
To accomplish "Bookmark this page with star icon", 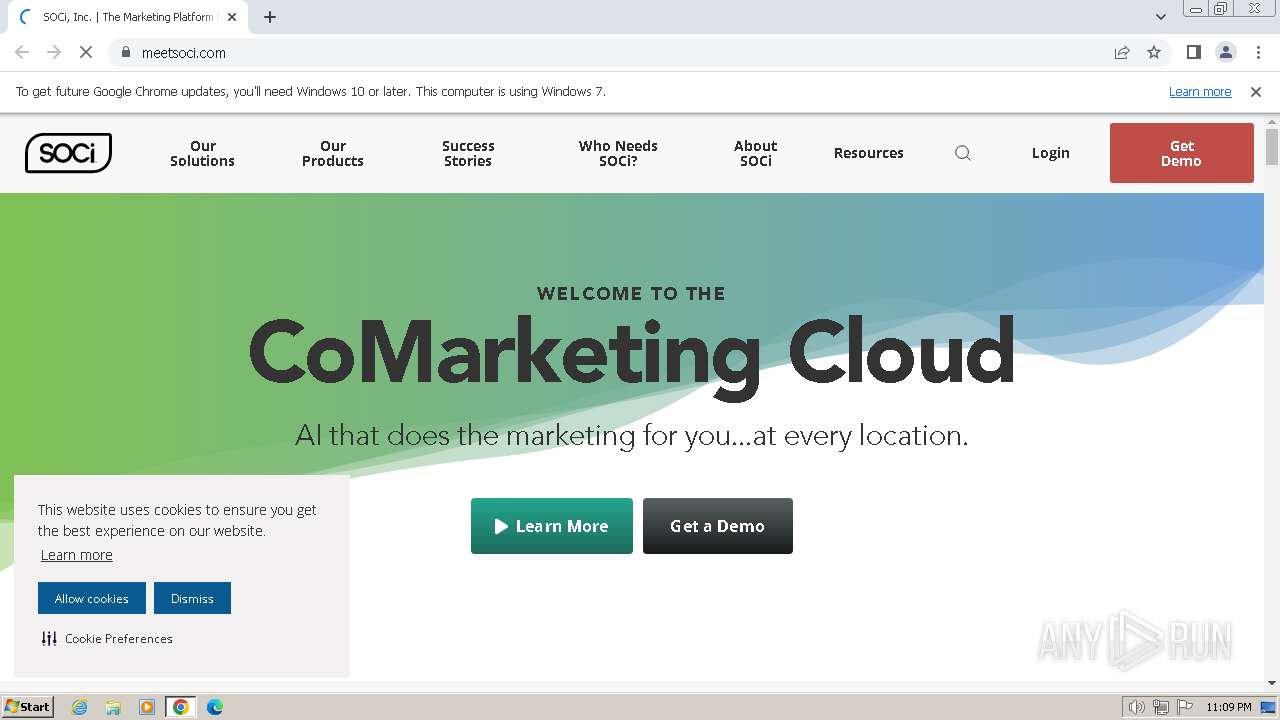I will [1154, 52].
